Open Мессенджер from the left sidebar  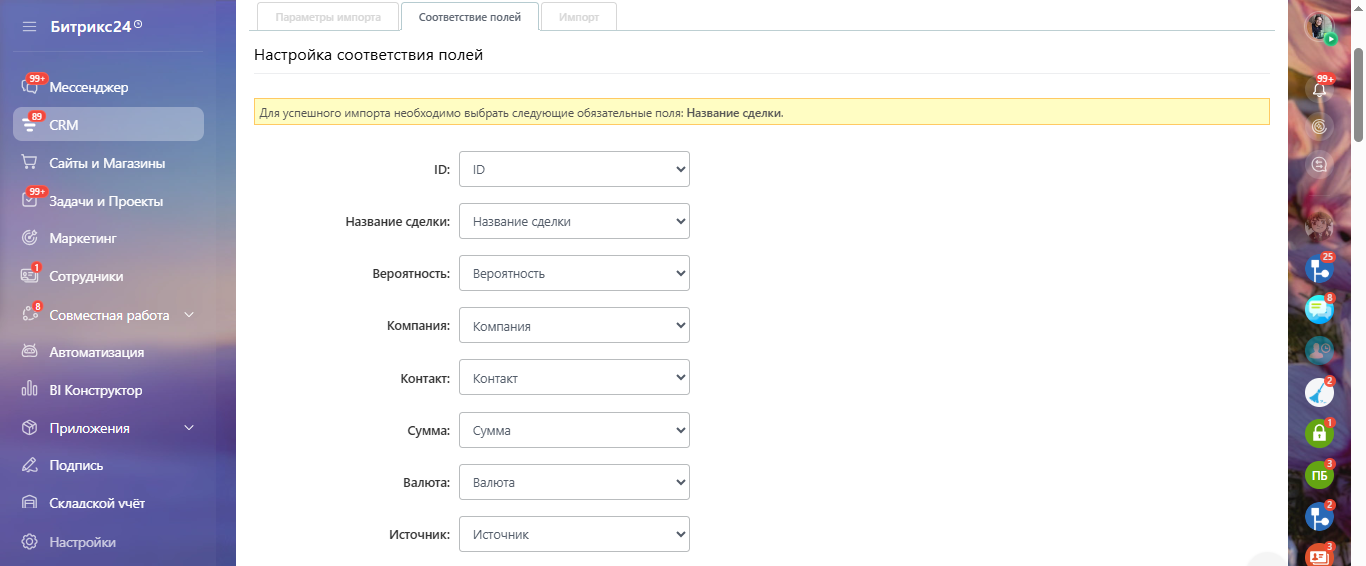pyautogui.click(x=88, y=87)
